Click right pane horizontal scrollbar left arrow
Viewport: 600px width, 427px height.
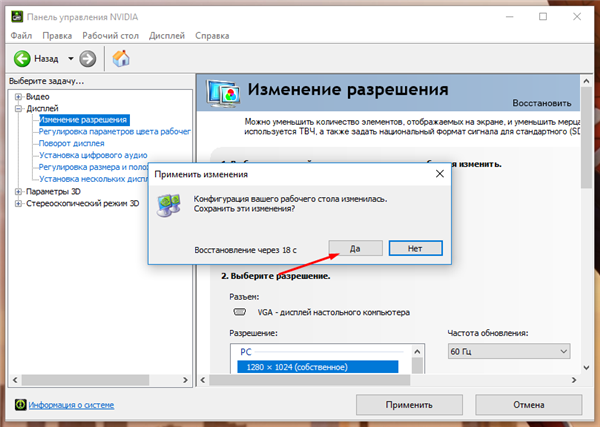click(x=203, y=380)
